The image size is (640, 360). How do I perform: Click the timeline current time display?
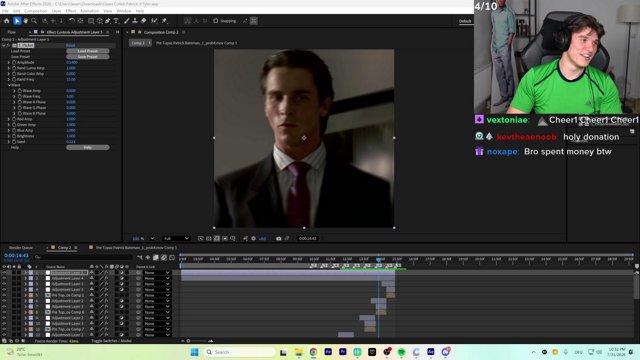point(16,256)
